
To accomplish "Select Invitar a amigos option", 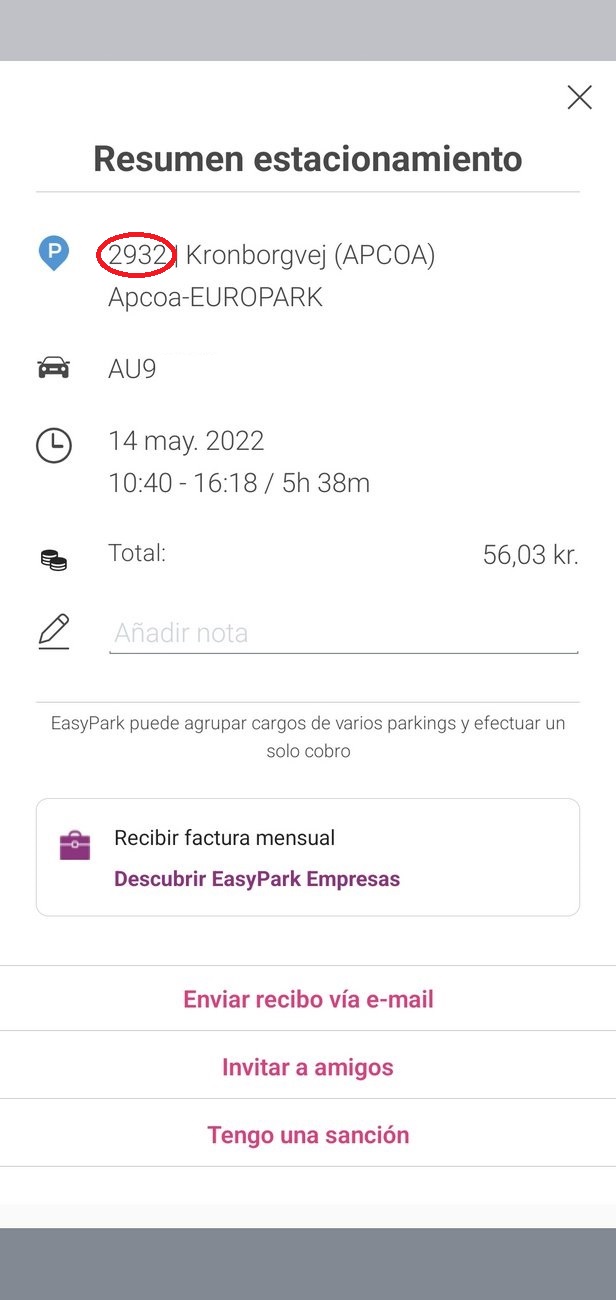I will point(308,1067).
